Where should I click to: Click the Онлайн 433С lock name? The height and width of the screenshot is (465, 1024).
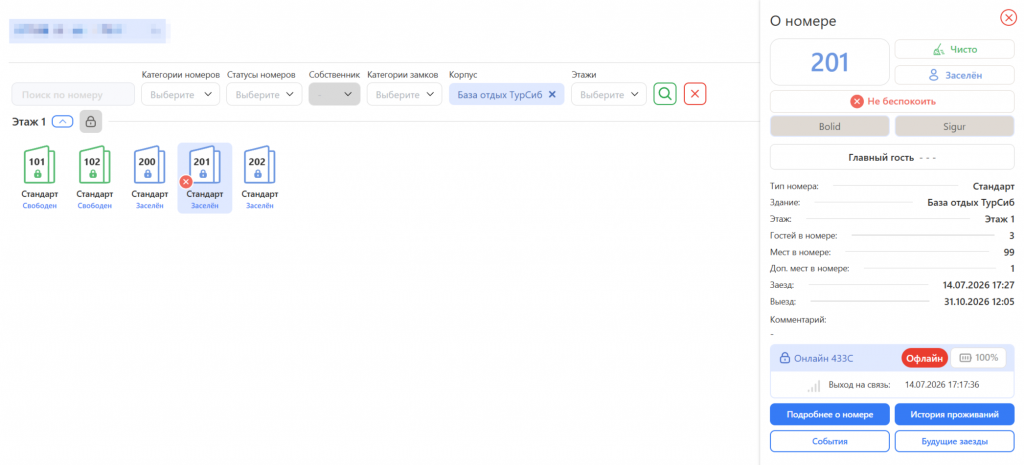(x=824, y=358)
